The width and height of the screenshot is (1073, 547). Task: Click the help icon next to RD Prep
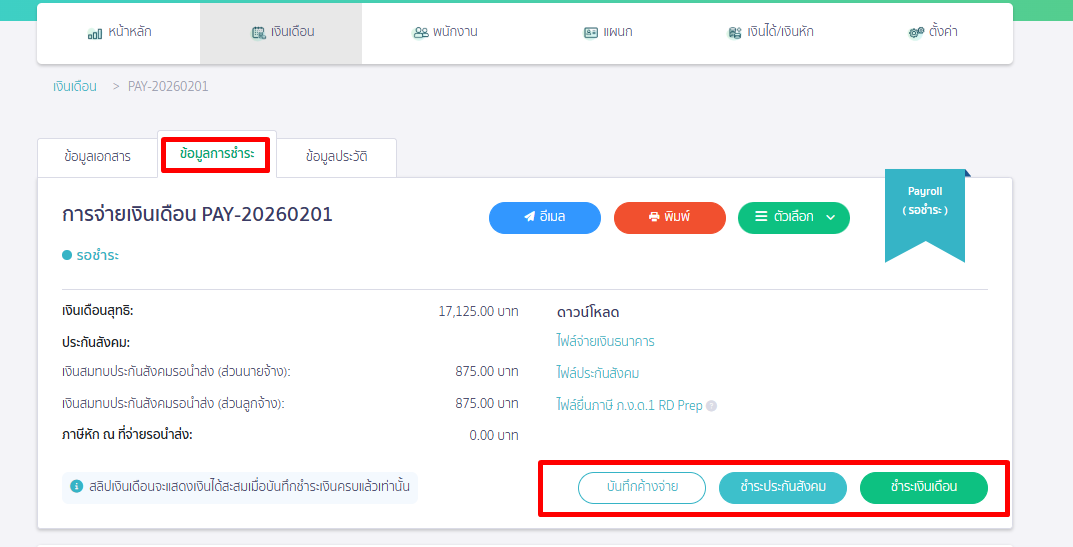click(x=712, y=406)
